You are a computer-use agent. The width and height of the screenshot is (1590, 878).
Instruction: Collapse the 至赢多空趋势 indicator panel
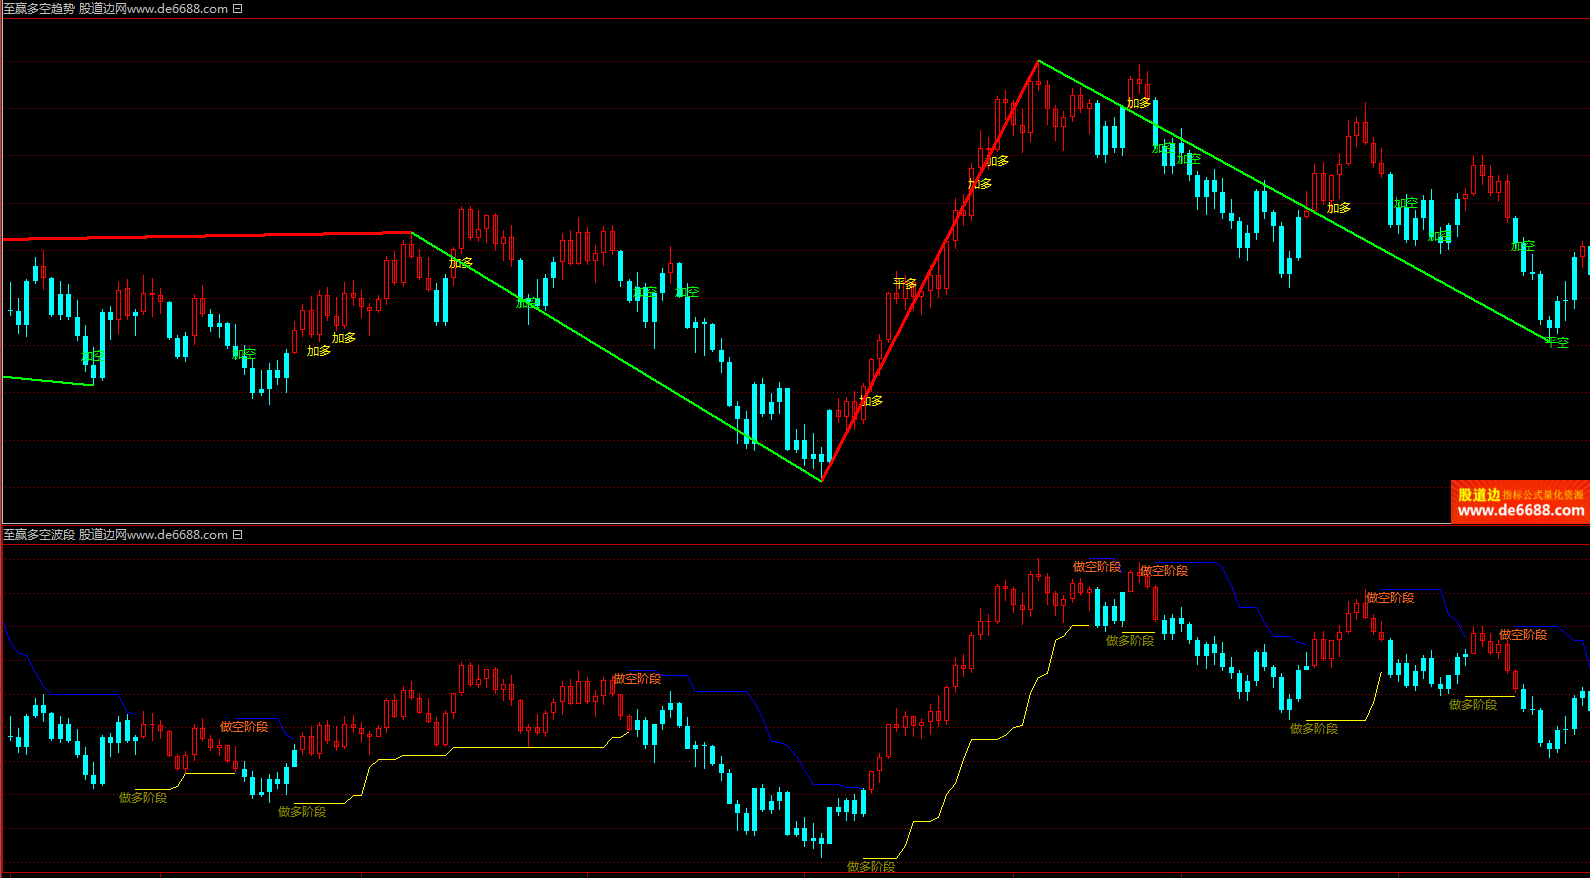237,9
